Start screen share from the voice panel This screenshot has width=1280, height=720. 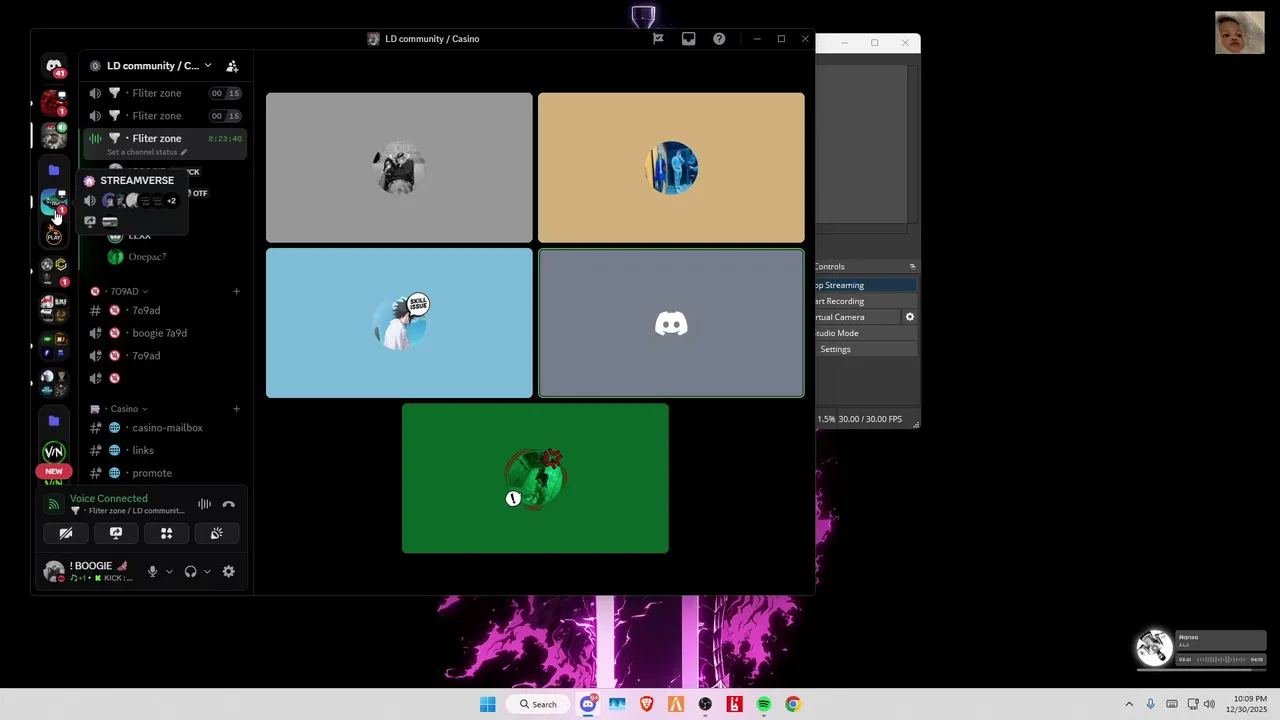pos(116,534)
